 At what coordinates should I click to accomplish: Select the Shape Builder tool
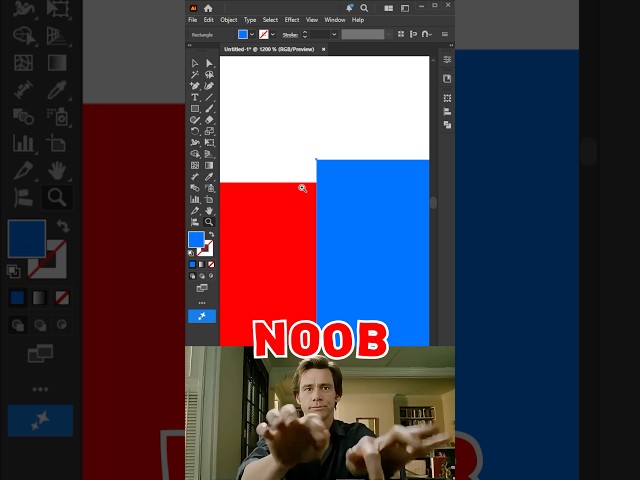[x=195, y=154]
